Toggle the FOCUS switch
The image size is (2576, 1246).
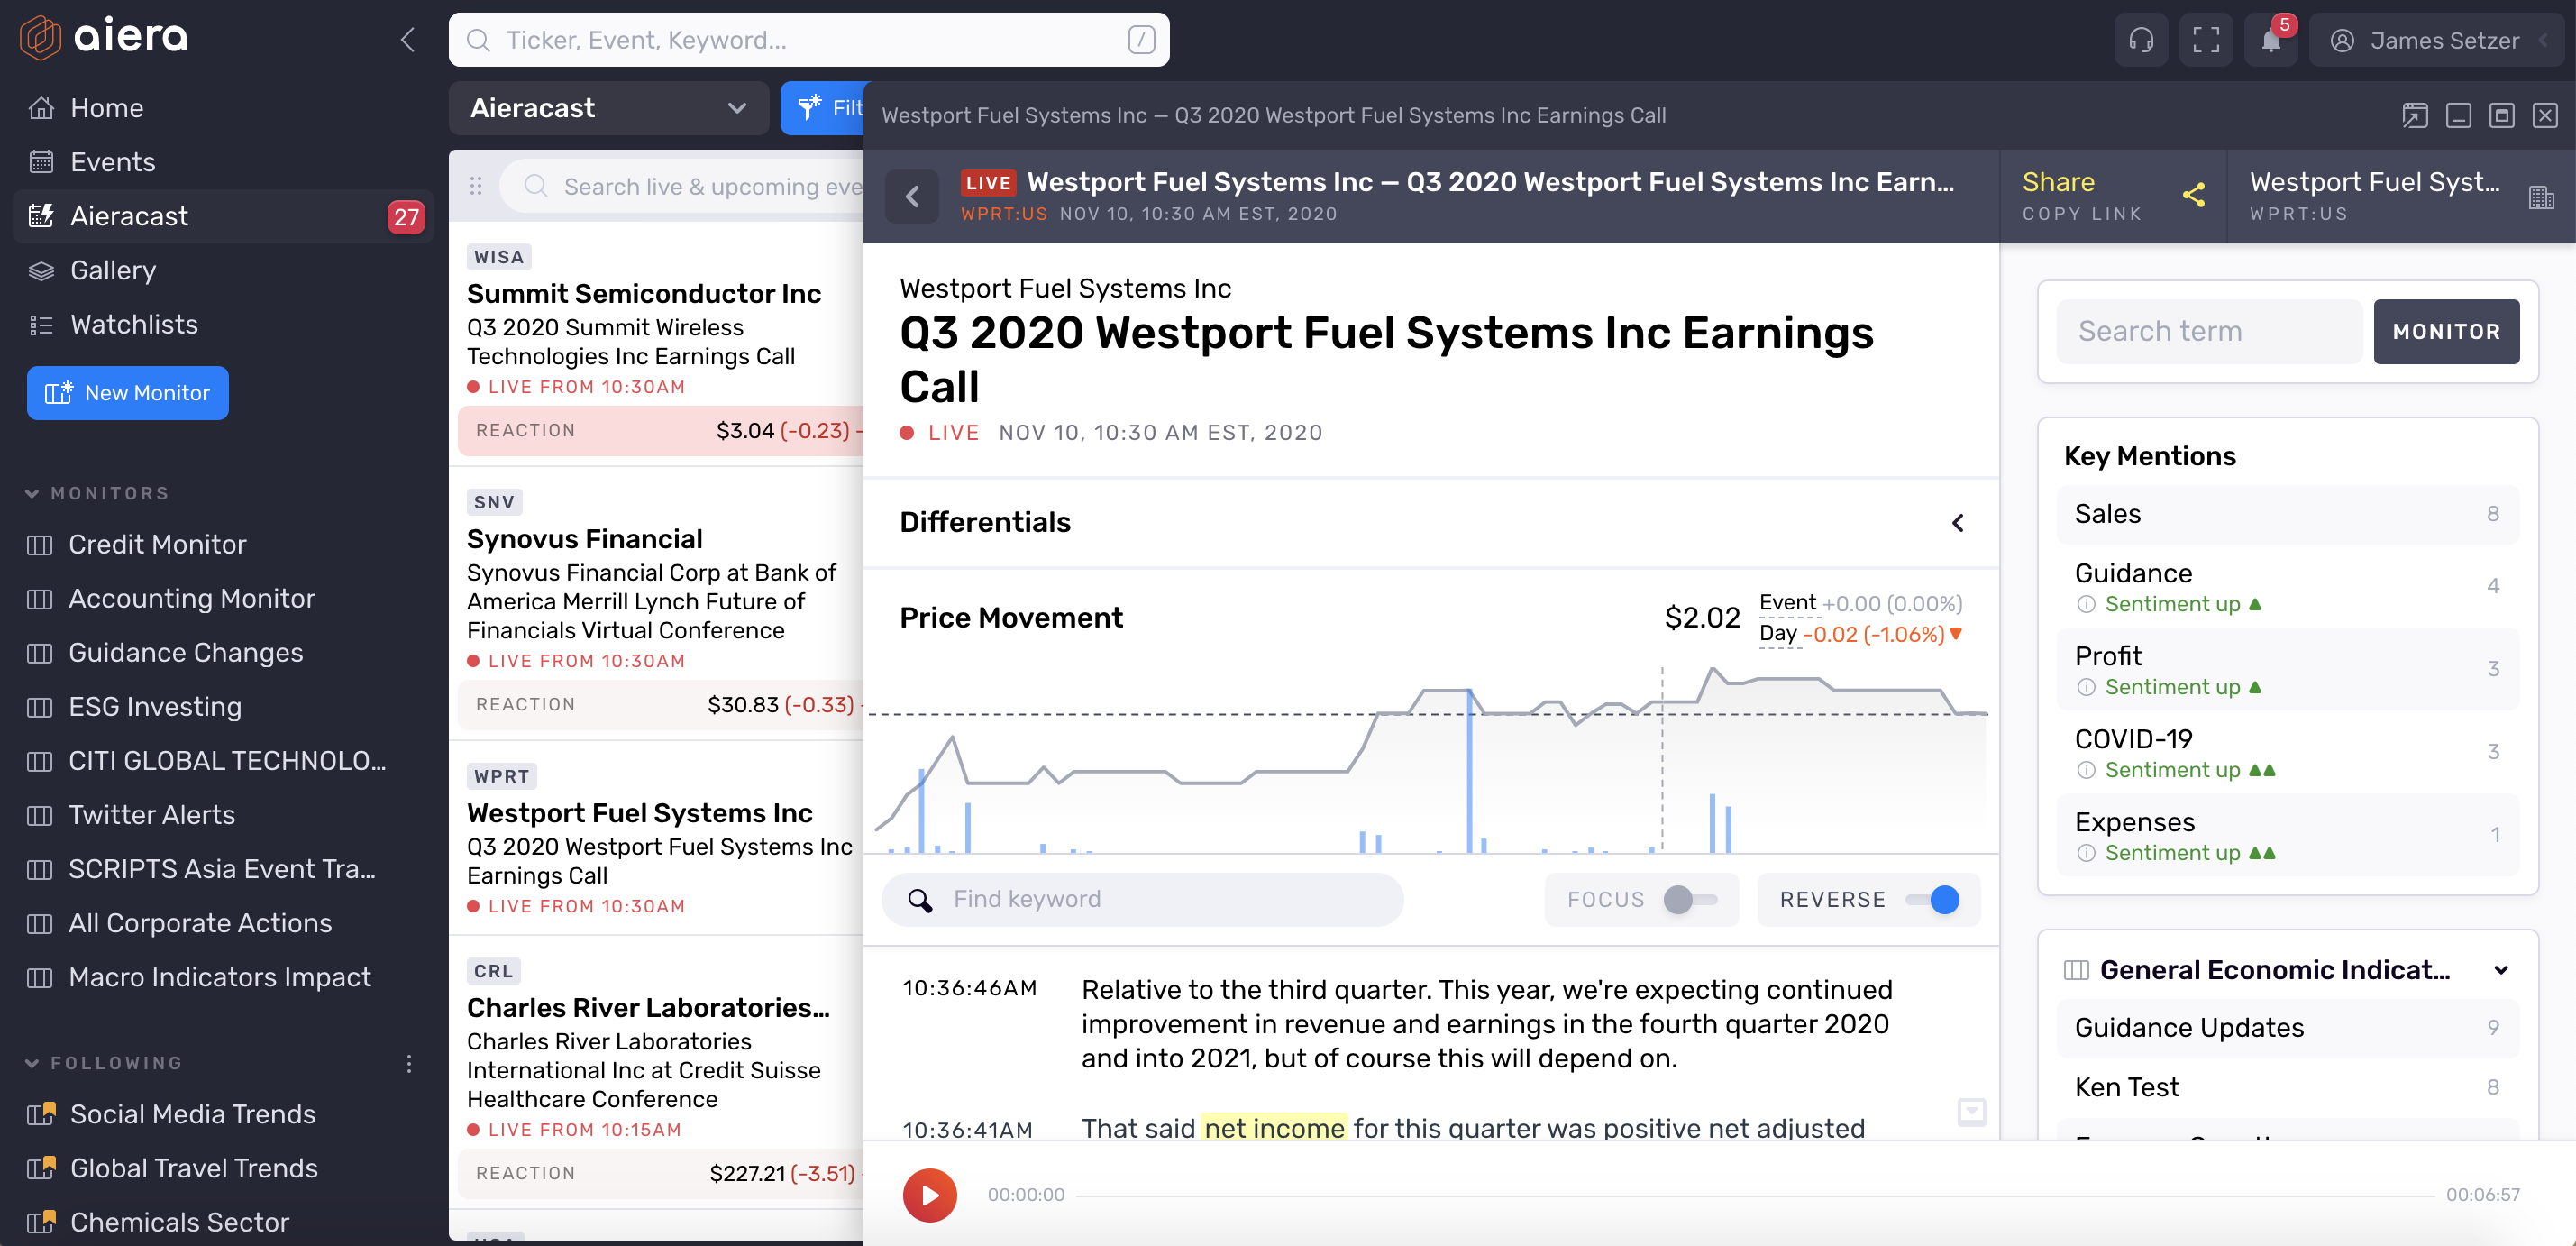(1690, 899)
